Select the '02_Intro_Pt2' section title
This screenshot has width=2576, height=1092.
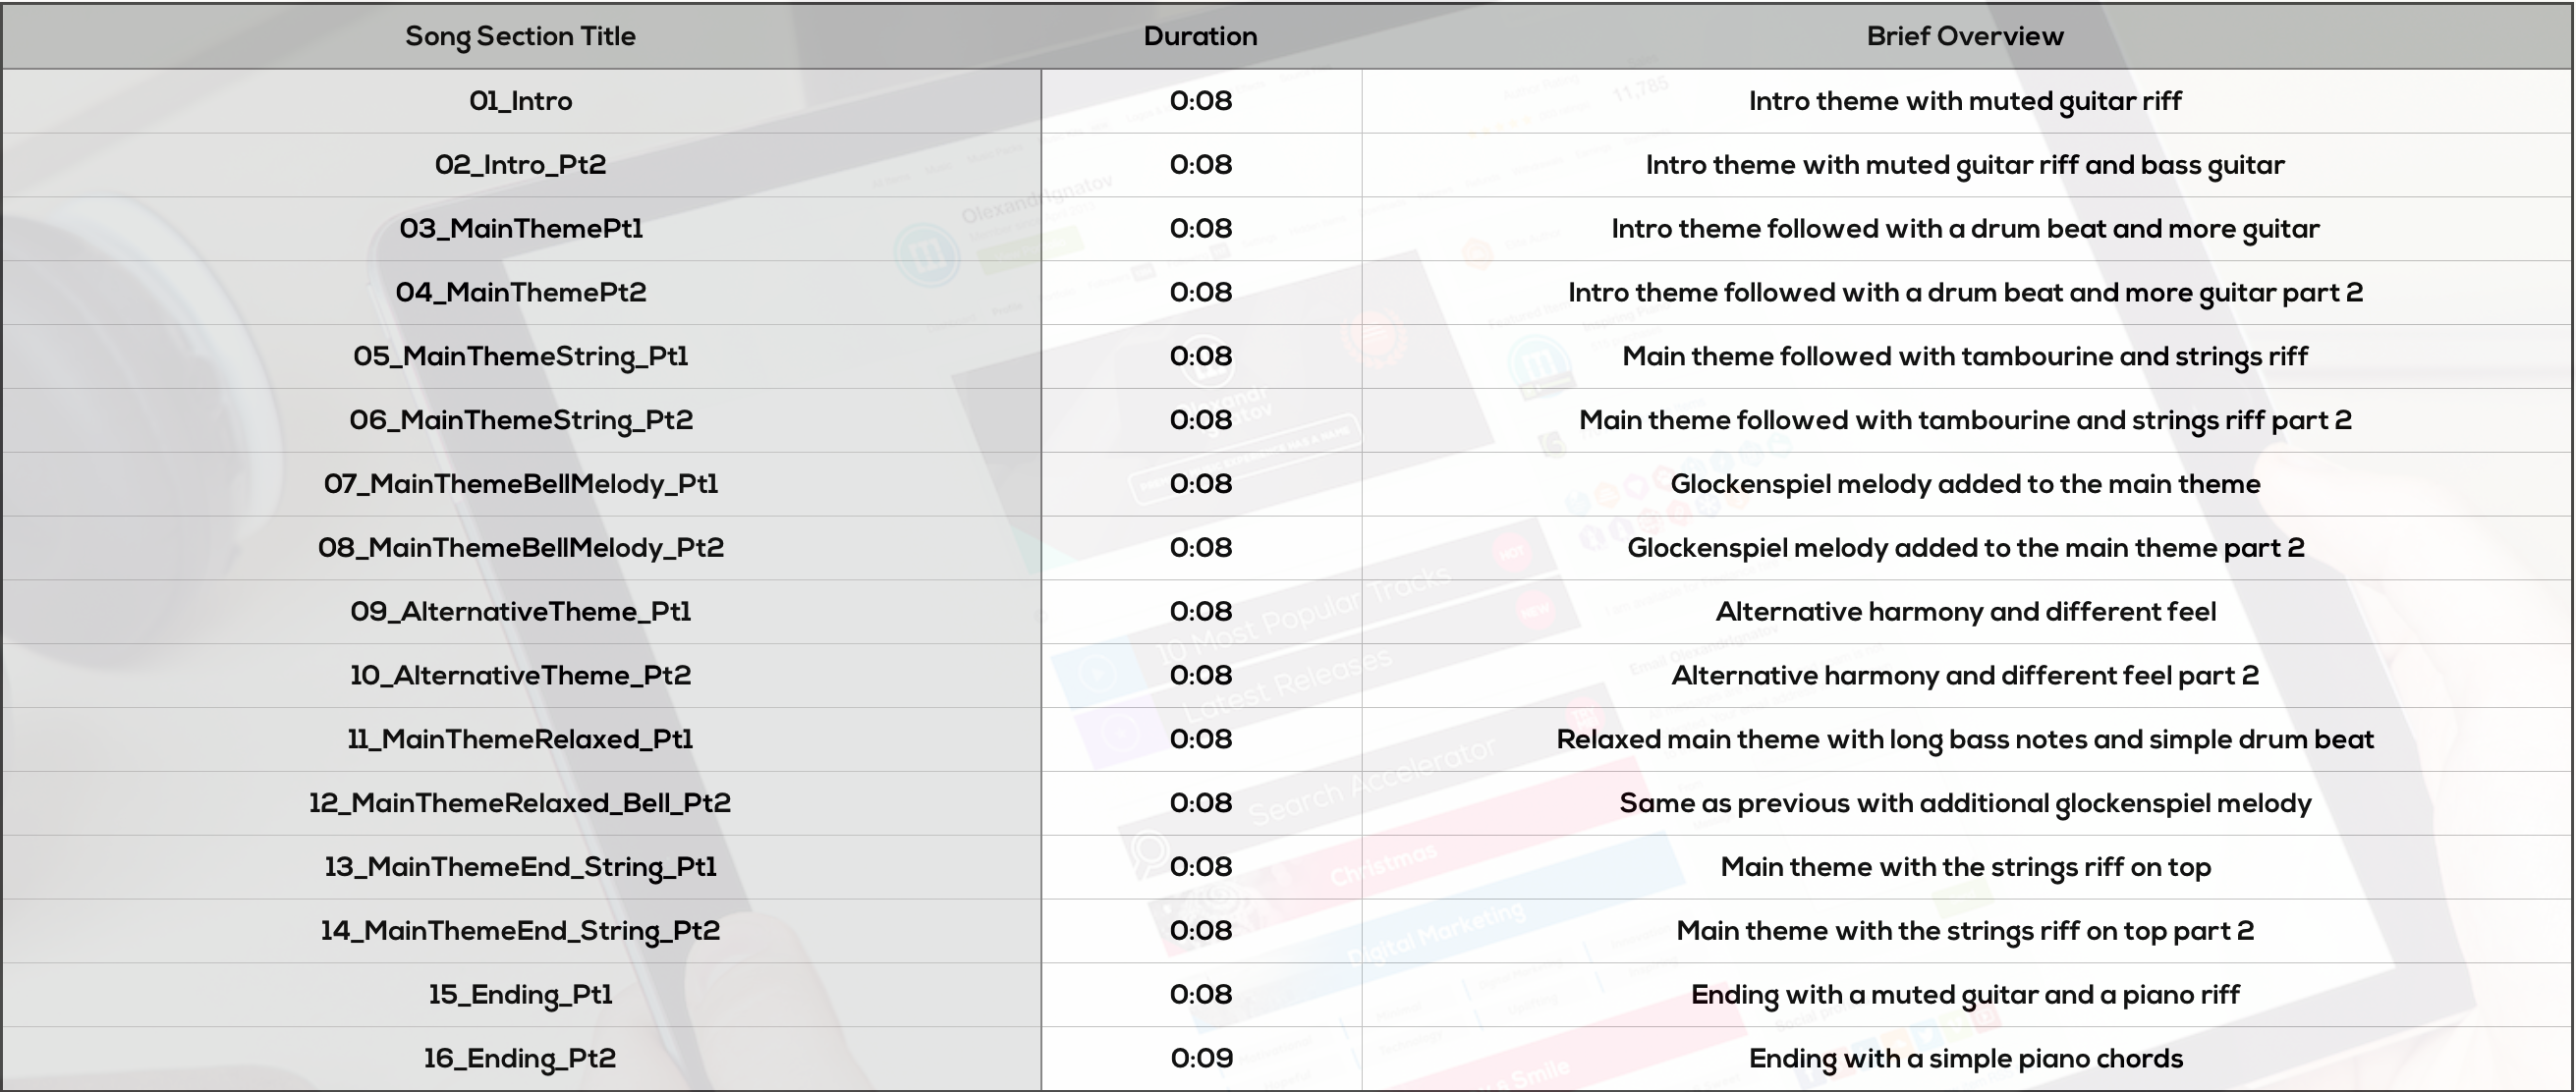pos(520,165)
